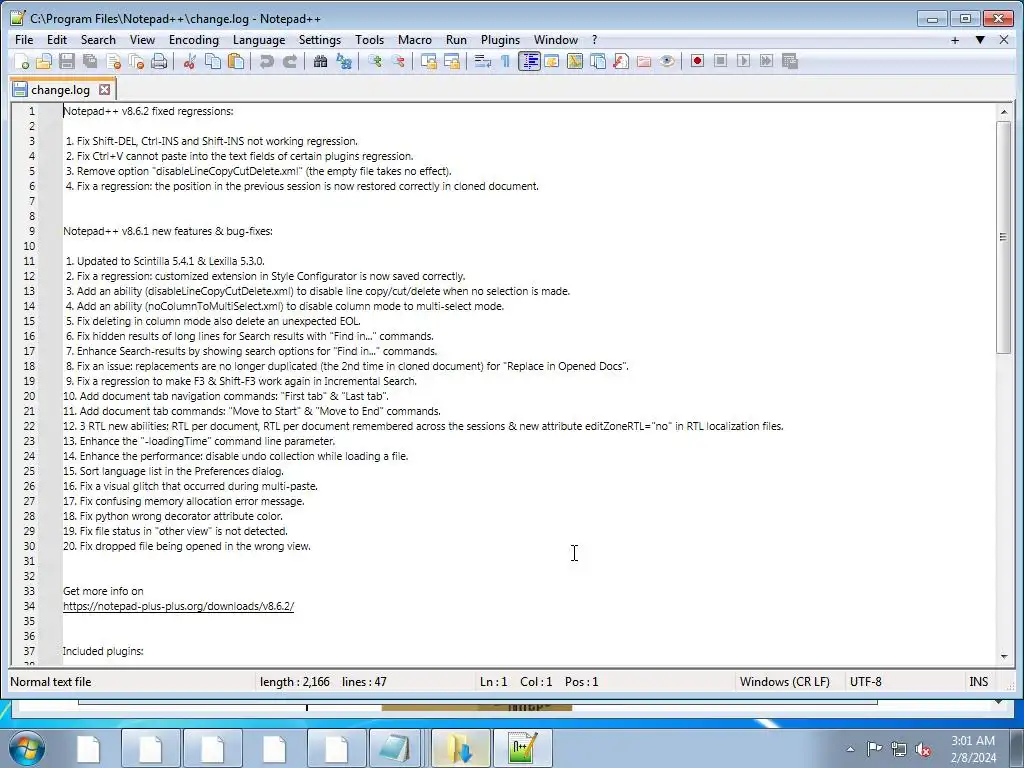Open the View menu
The width and height of the screenshot is (1024, 768).
[142, 40]
